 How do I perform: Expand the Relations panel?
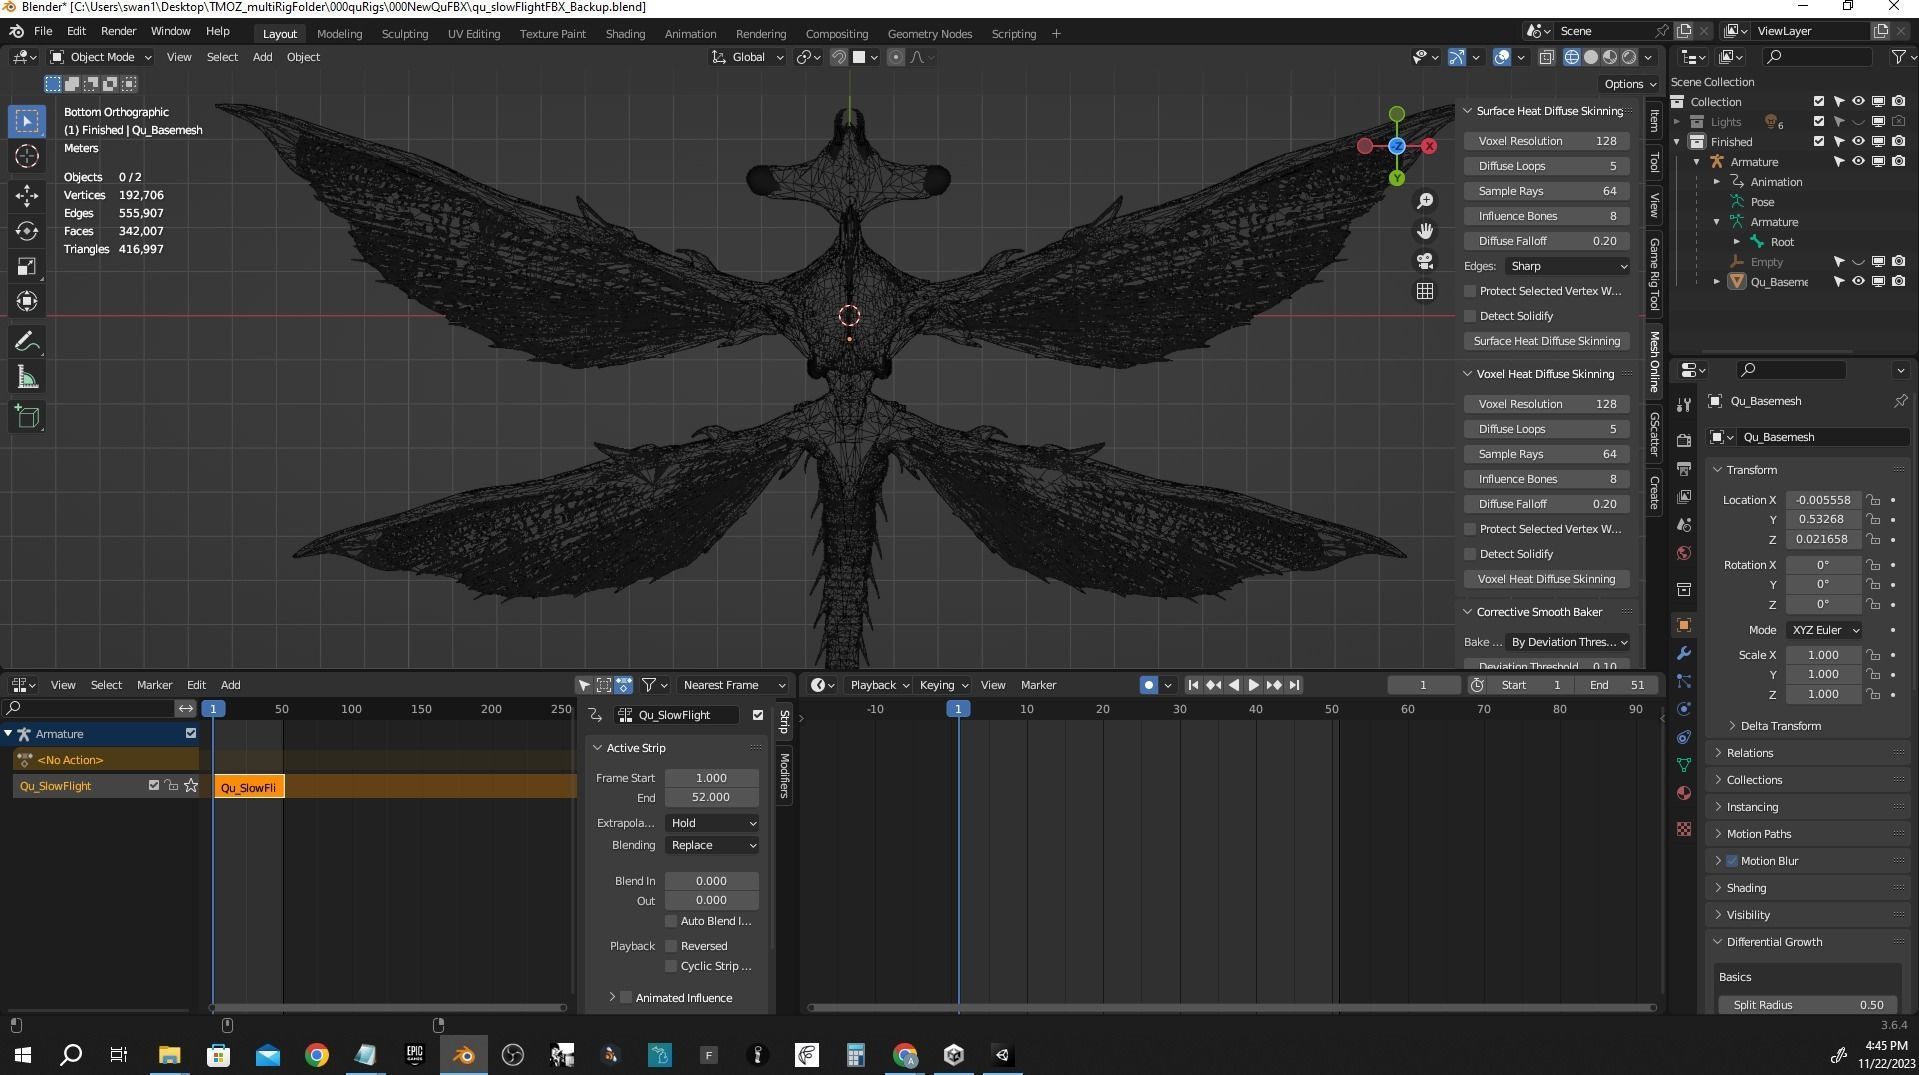click(x=1749, y=753)
